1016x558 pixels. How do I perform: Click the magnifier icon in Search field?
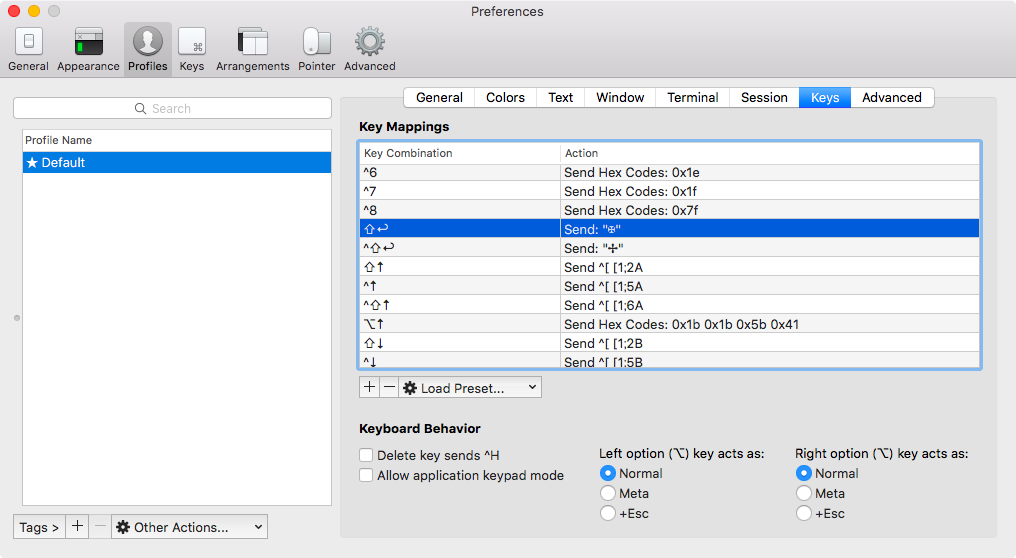(140, 108)
